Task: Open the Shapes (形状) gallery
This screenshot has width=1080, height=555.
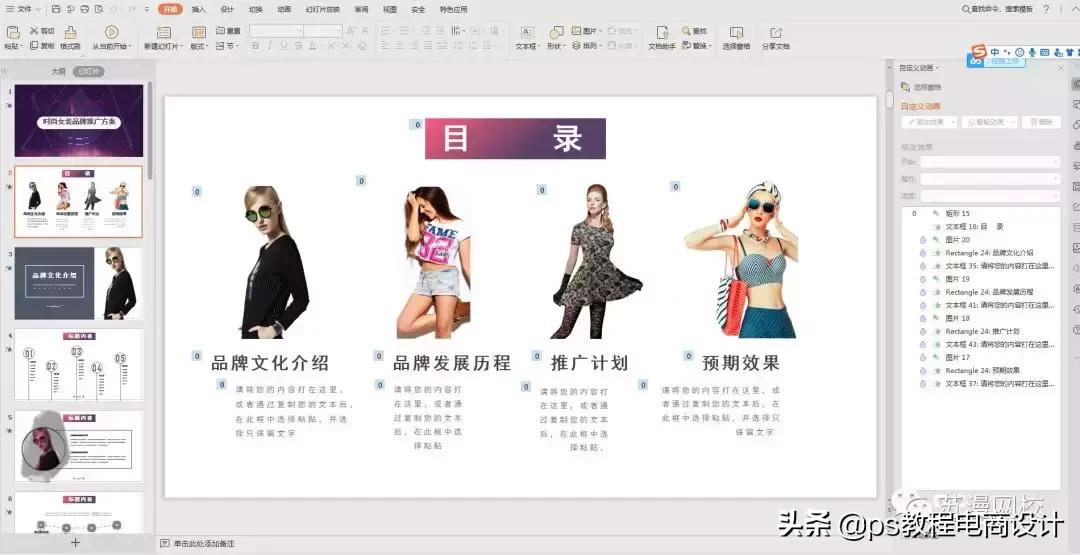Action: pos(556,38)
